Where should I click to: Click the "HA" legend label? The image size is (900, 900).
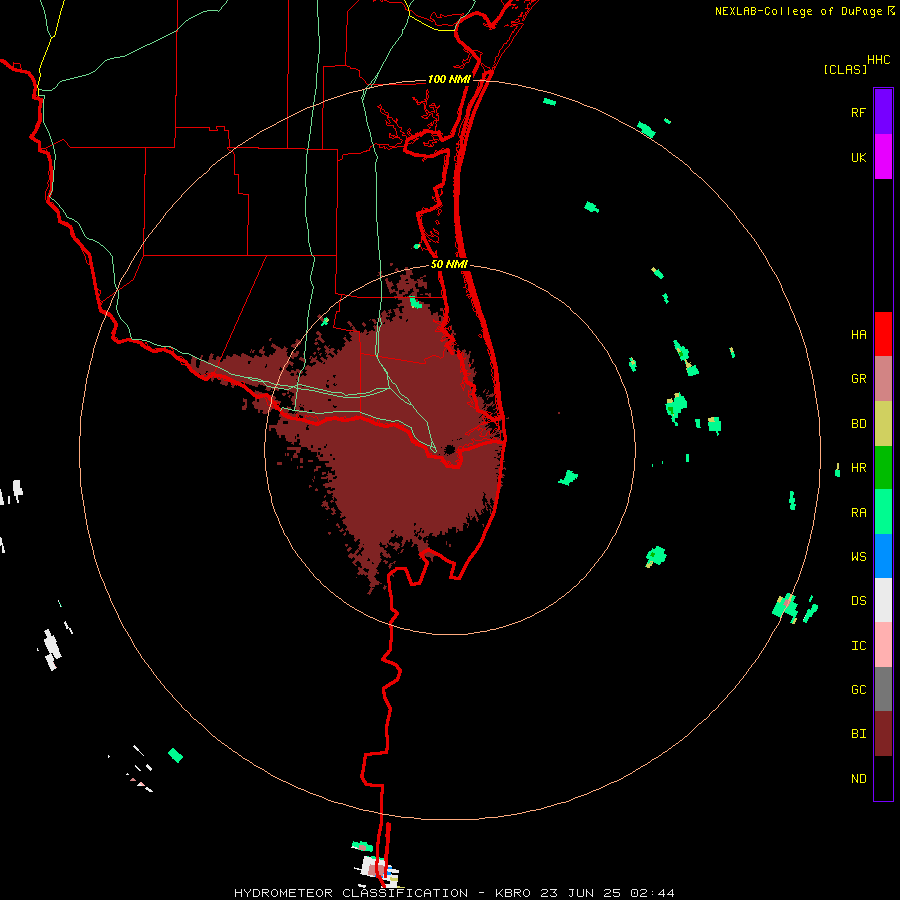pyautogui.click(x=858, y=334)
